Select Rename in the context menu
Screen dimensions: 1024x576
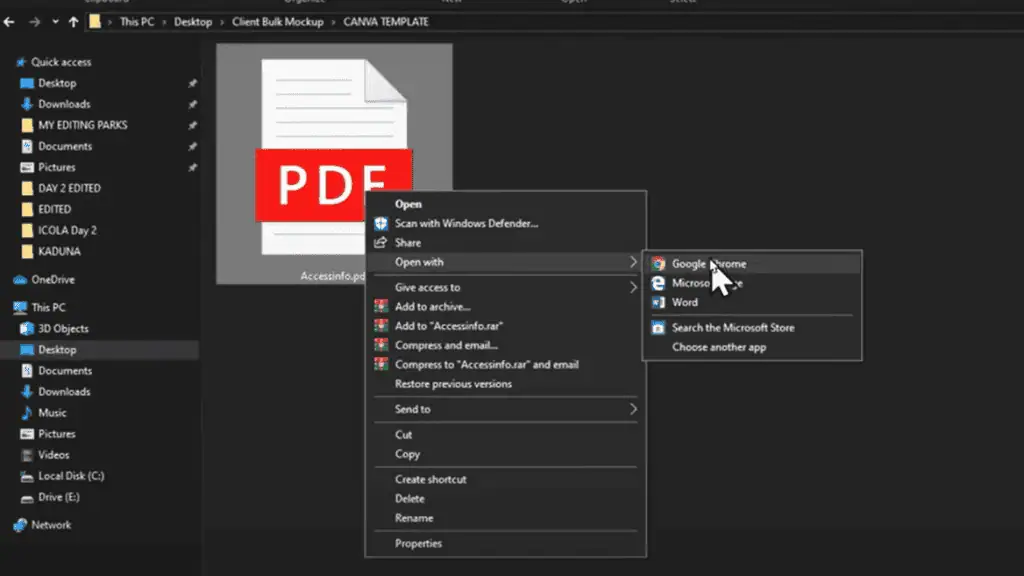click(x=414, y=518)
